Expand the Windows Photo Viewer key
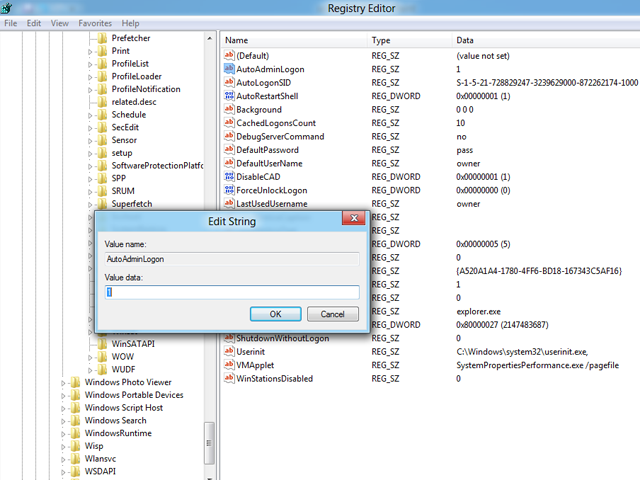Viewport: 640px width, 480px height. [x=63, y=382]
